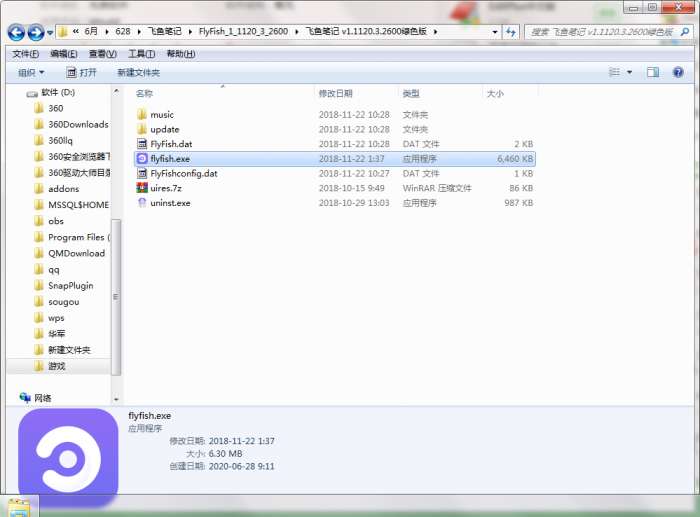
Task: Change view with the view mode icon
Action: pos(614,72)
